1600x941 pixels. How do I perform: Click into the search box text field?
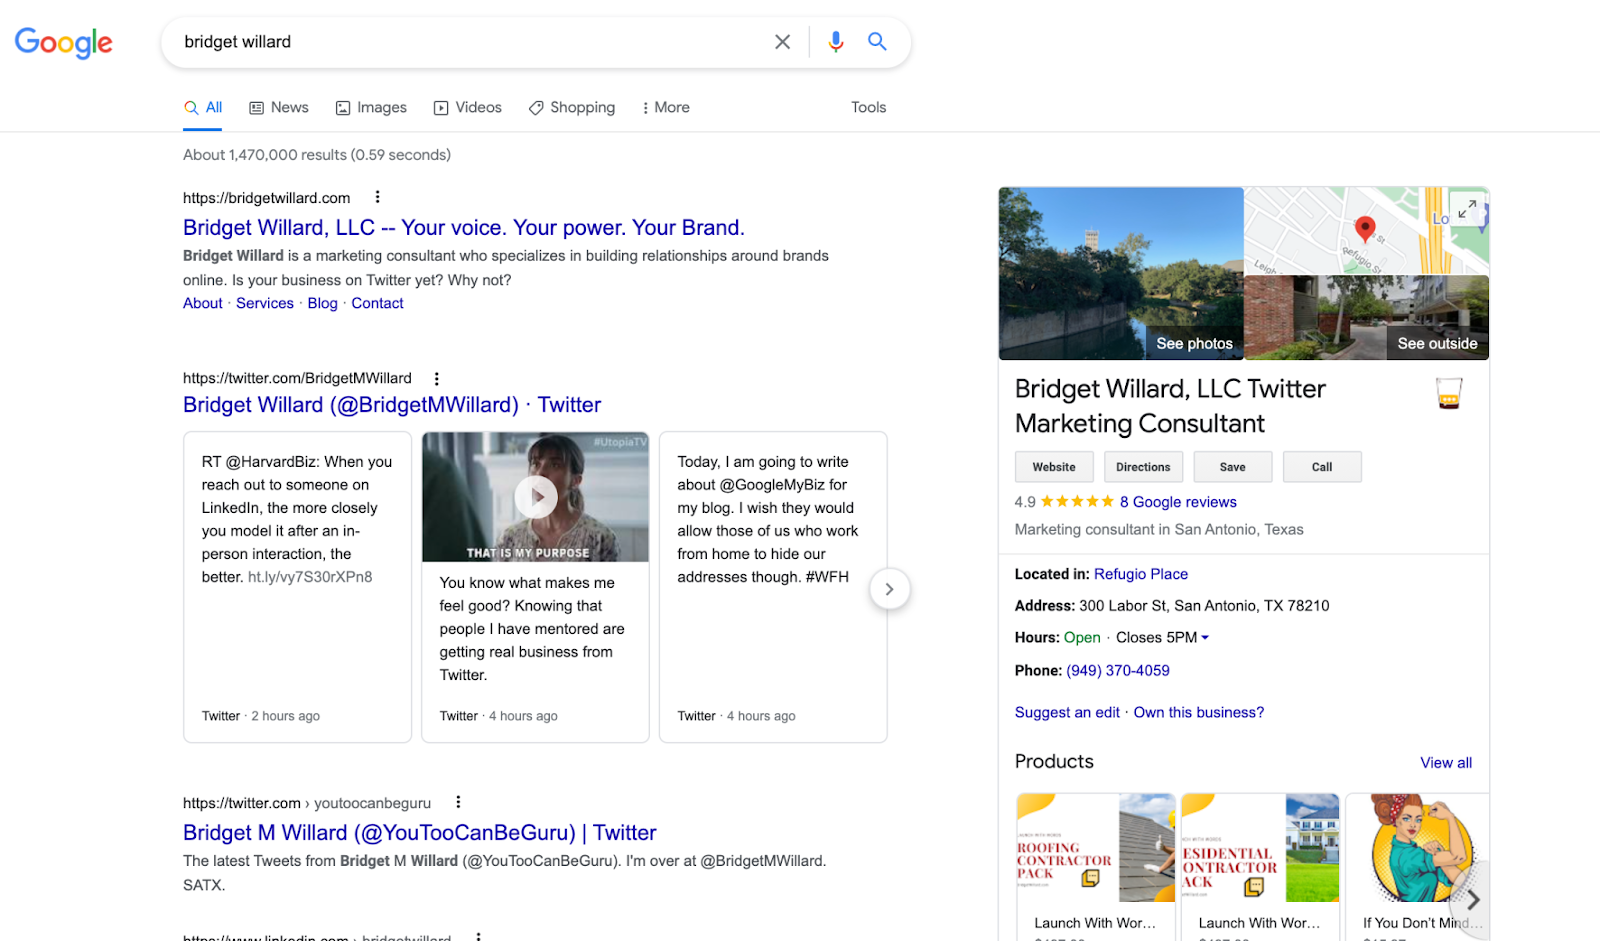tap(470, 42)
